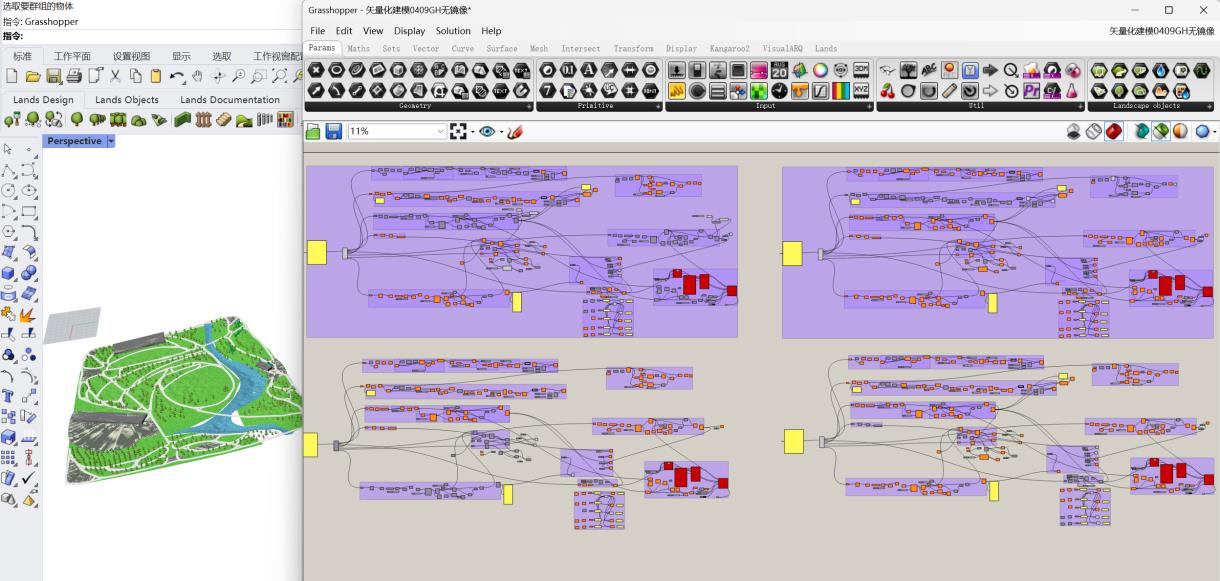Open a Grasshopper file with green folder icon

coord(313,132)
